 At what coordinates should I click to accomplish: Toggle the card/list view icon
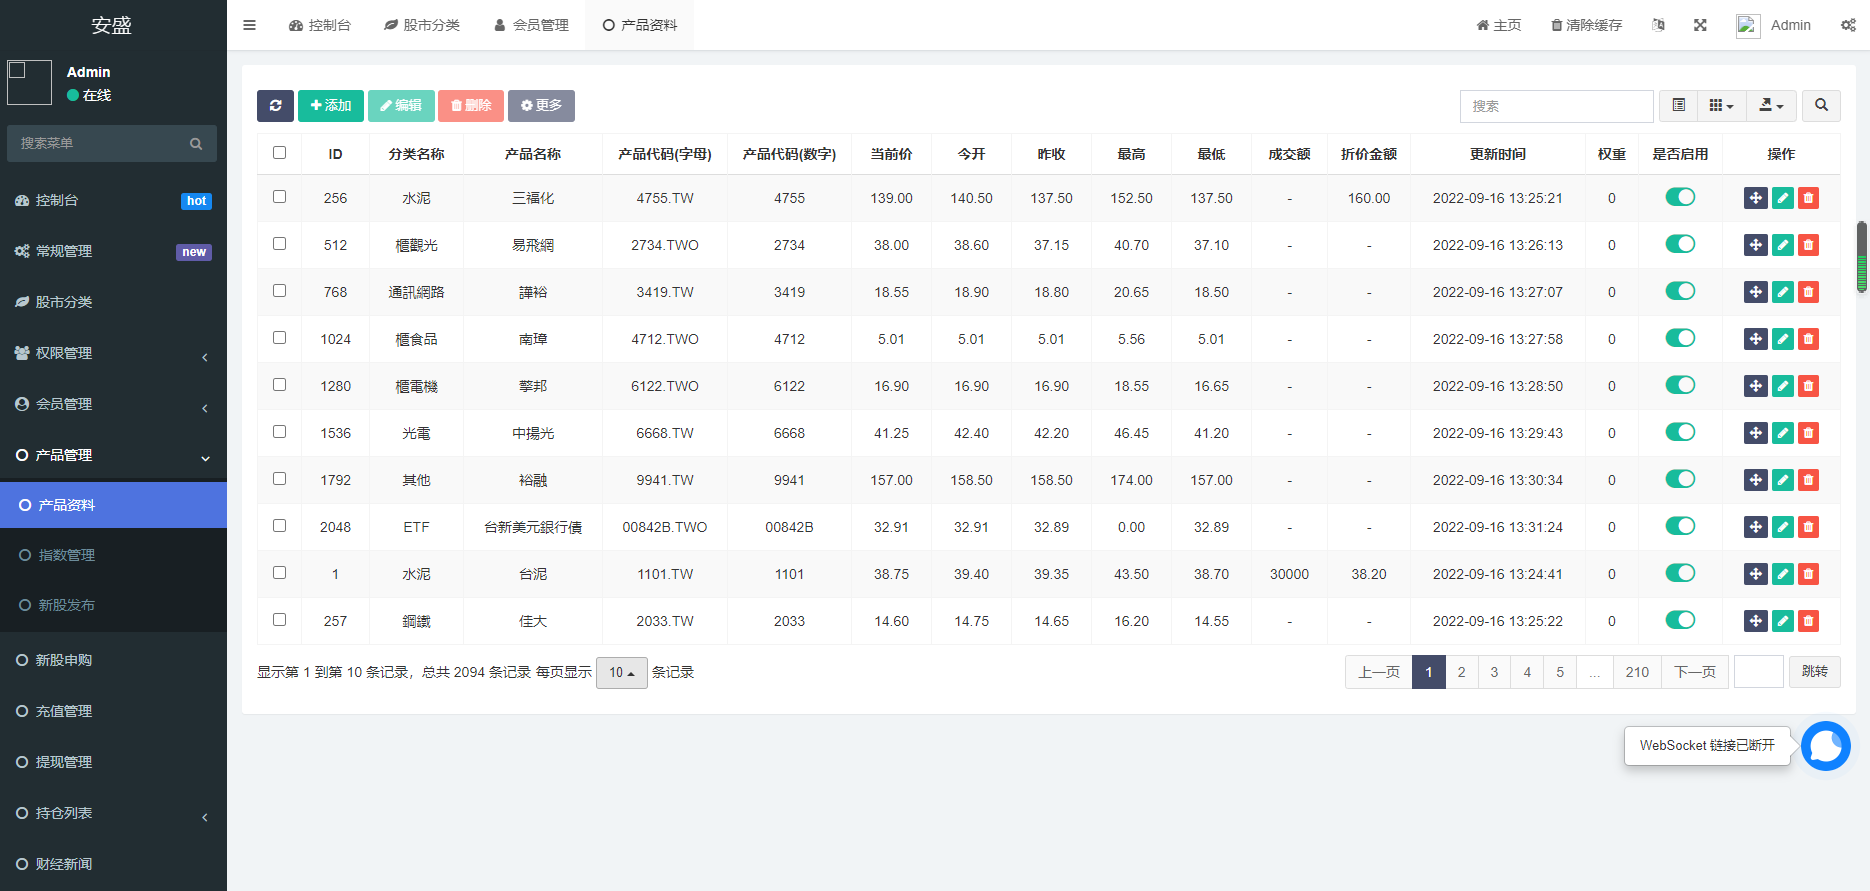[1678, 106]
